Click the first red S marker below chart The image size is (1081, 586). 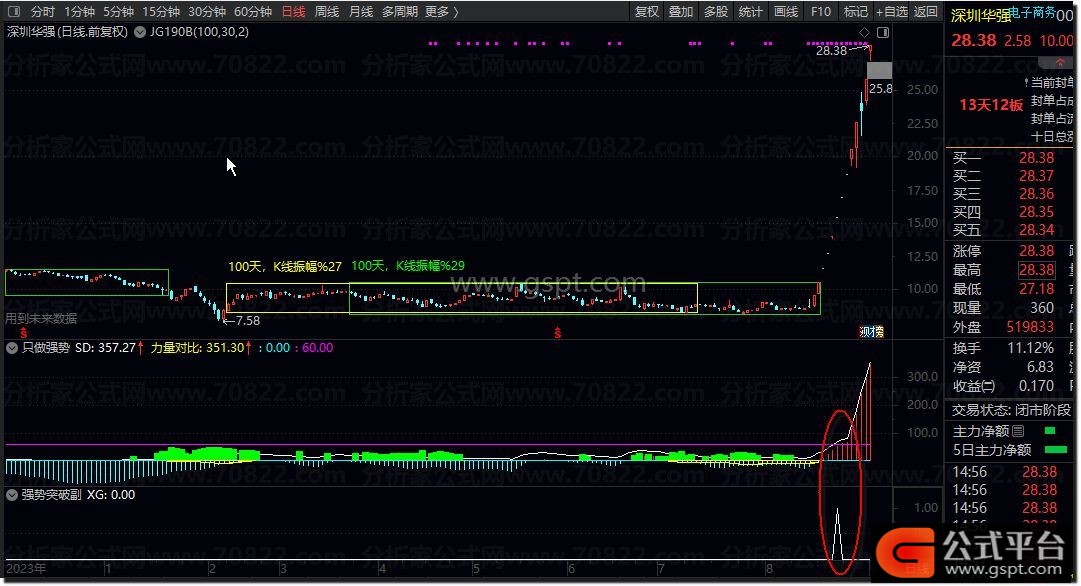pos(23,333)
